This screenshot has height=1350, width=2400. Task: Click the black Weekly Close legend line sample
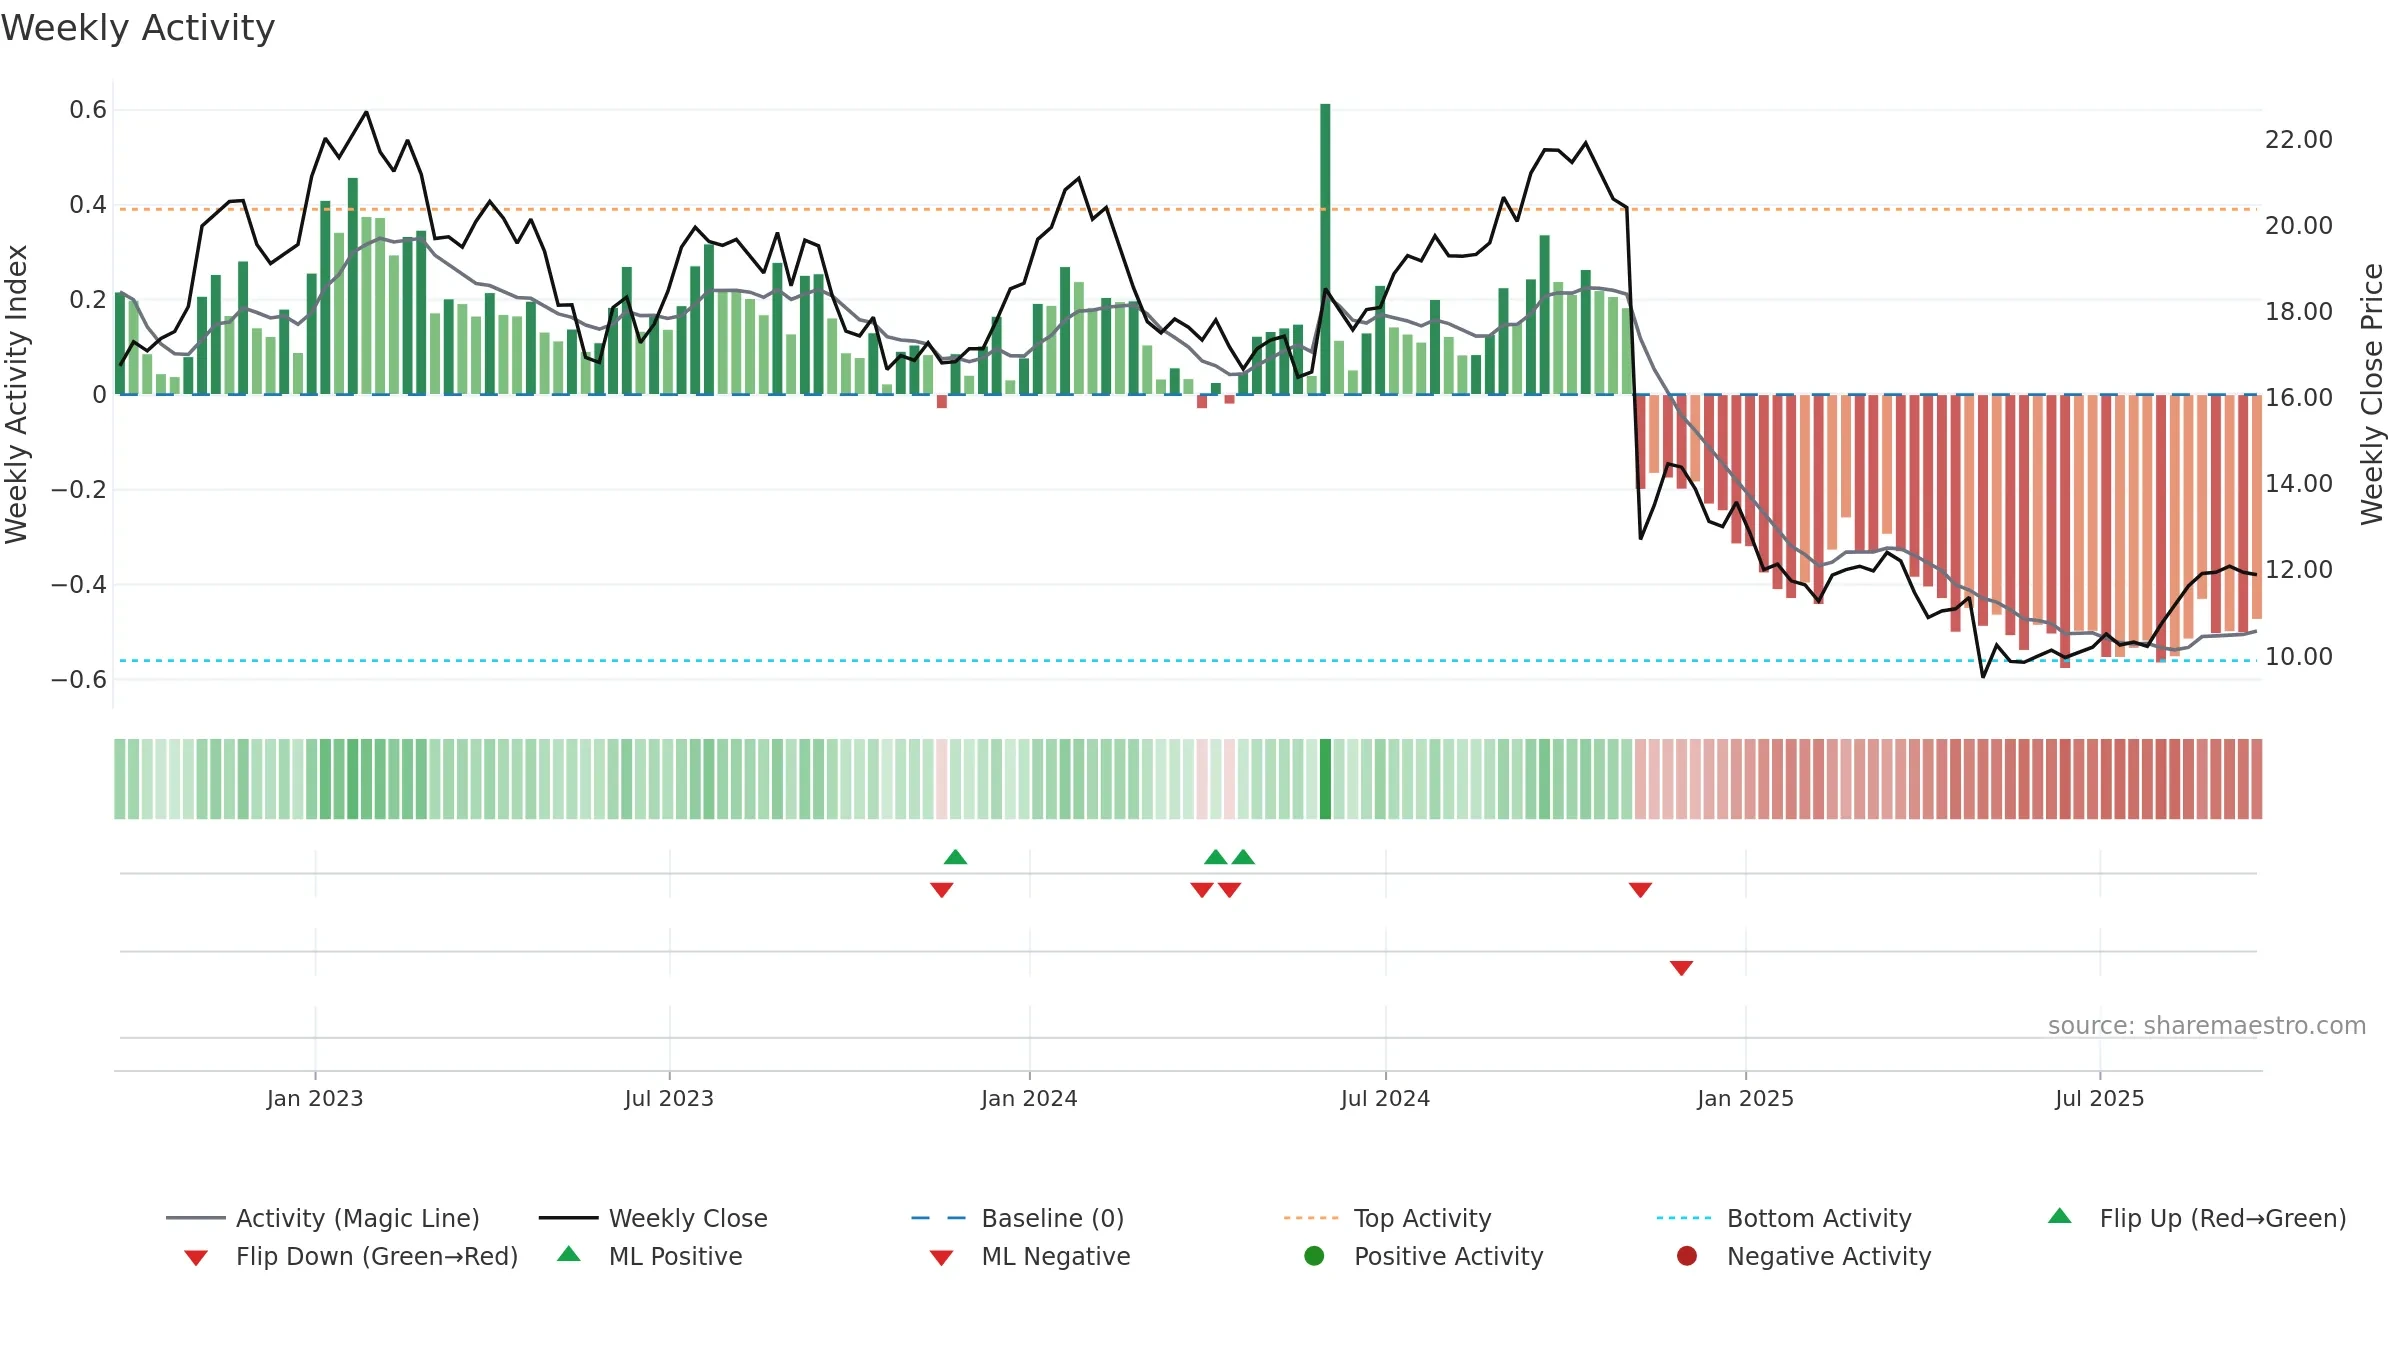(x=568, y=1218)
